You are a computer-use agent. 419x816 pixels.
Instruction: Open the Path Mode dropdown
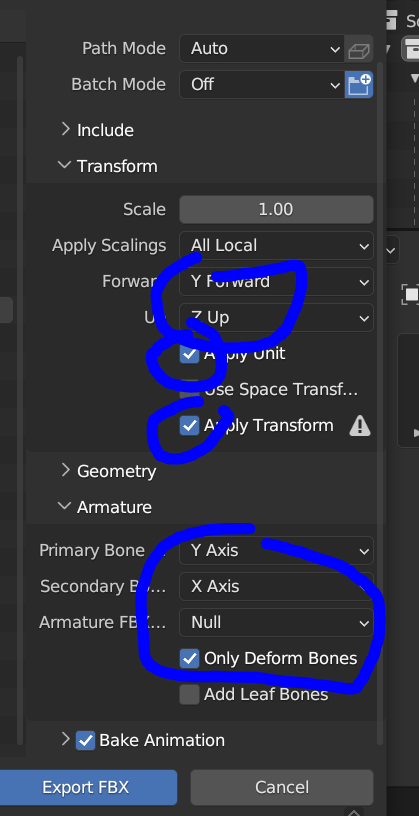tap(262, 49)
